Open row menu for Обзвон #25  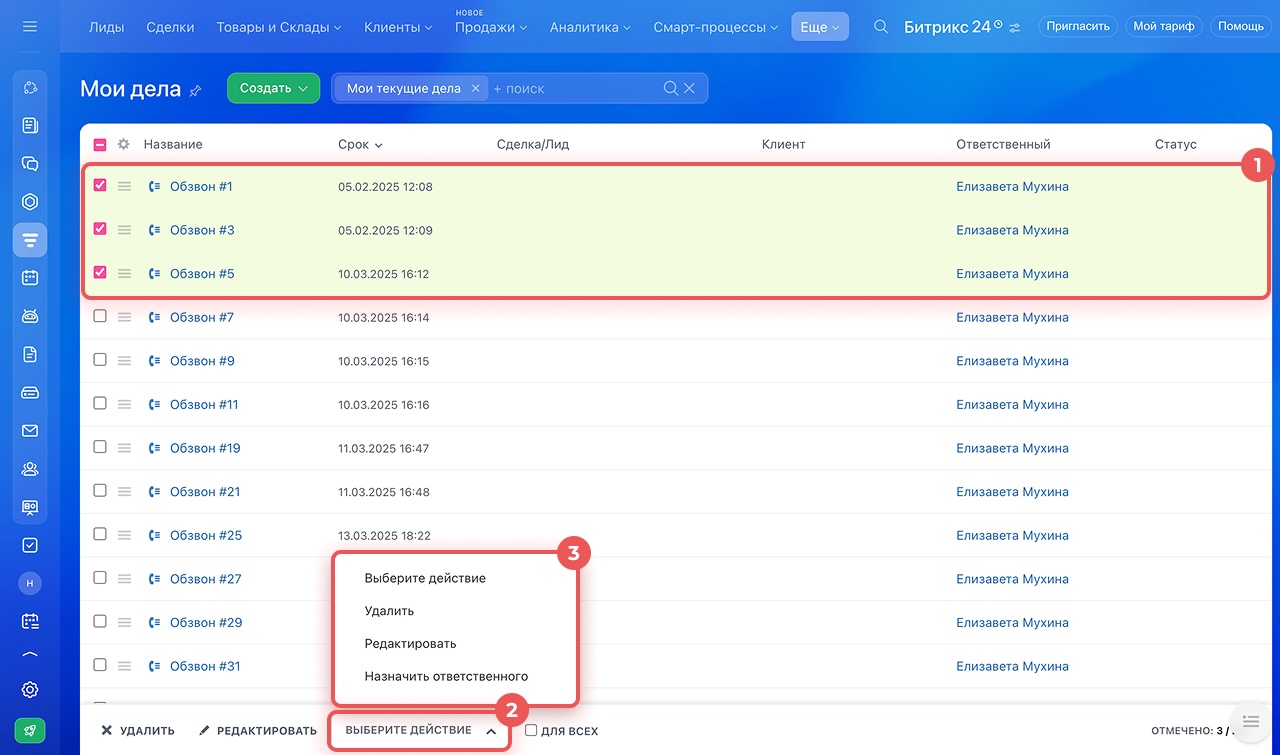tap(125, 535)
